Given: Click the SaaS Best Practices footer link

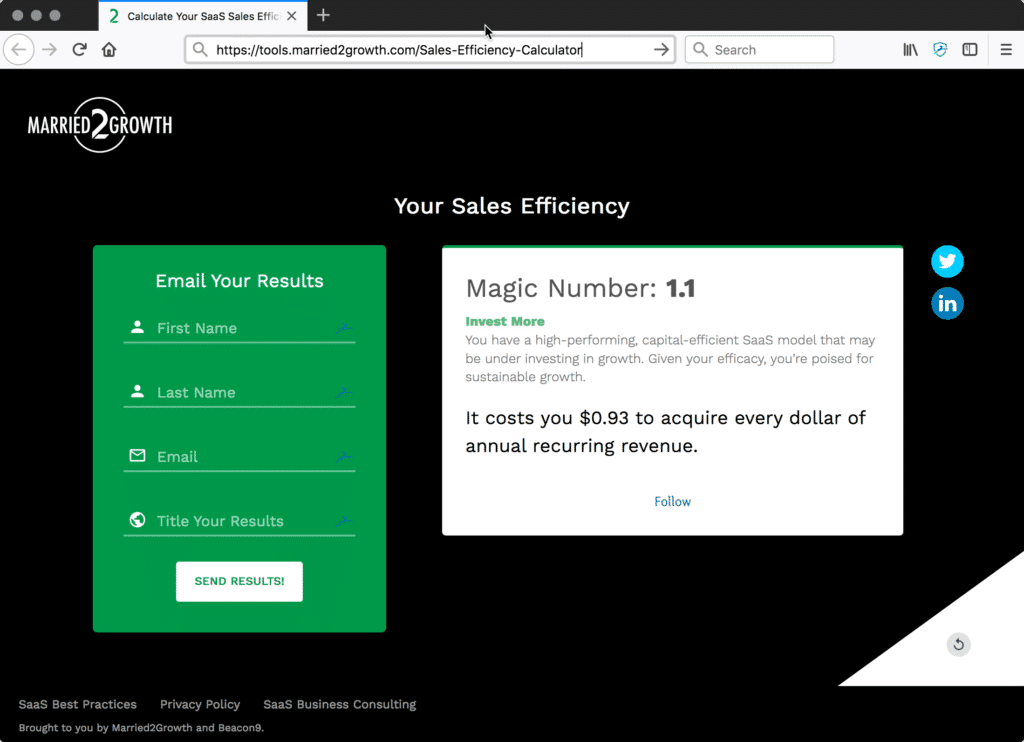Looking at the screenshot, I should pyautogui.click(x=77, y=704).
